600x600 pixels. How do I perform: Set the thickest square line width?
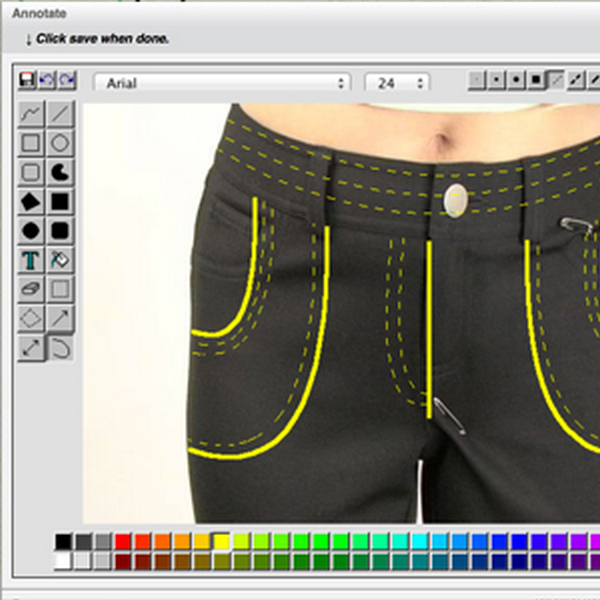pos(536,80)
